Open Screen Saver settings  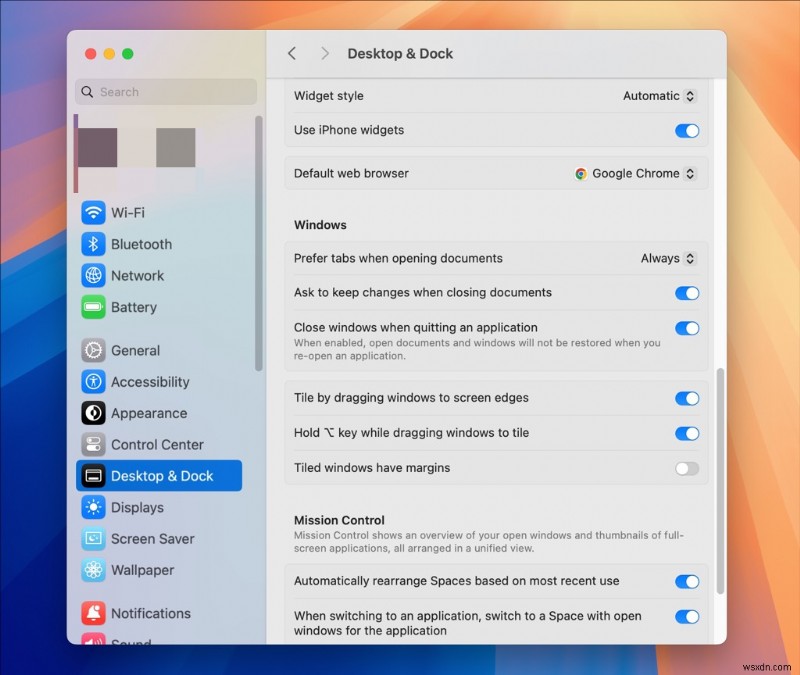point(159,539)
